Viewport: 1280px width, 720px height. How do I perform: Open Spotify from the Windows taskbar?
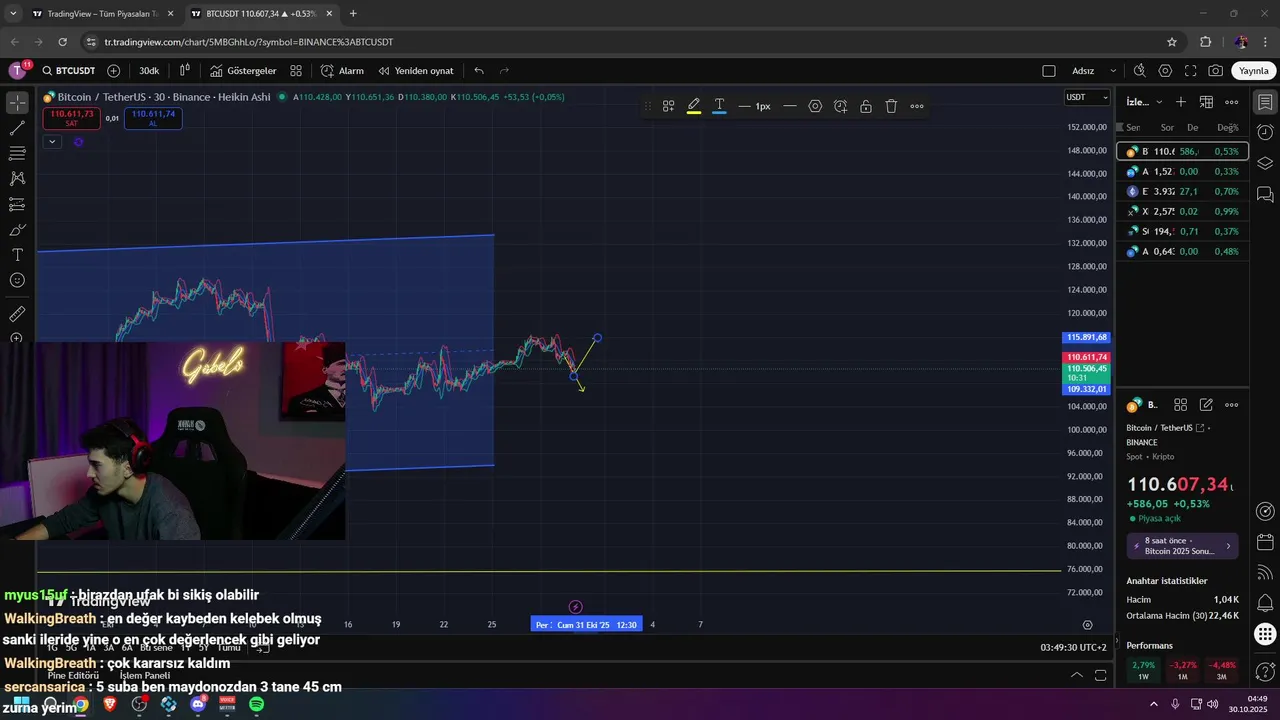[x=257, y=704]
